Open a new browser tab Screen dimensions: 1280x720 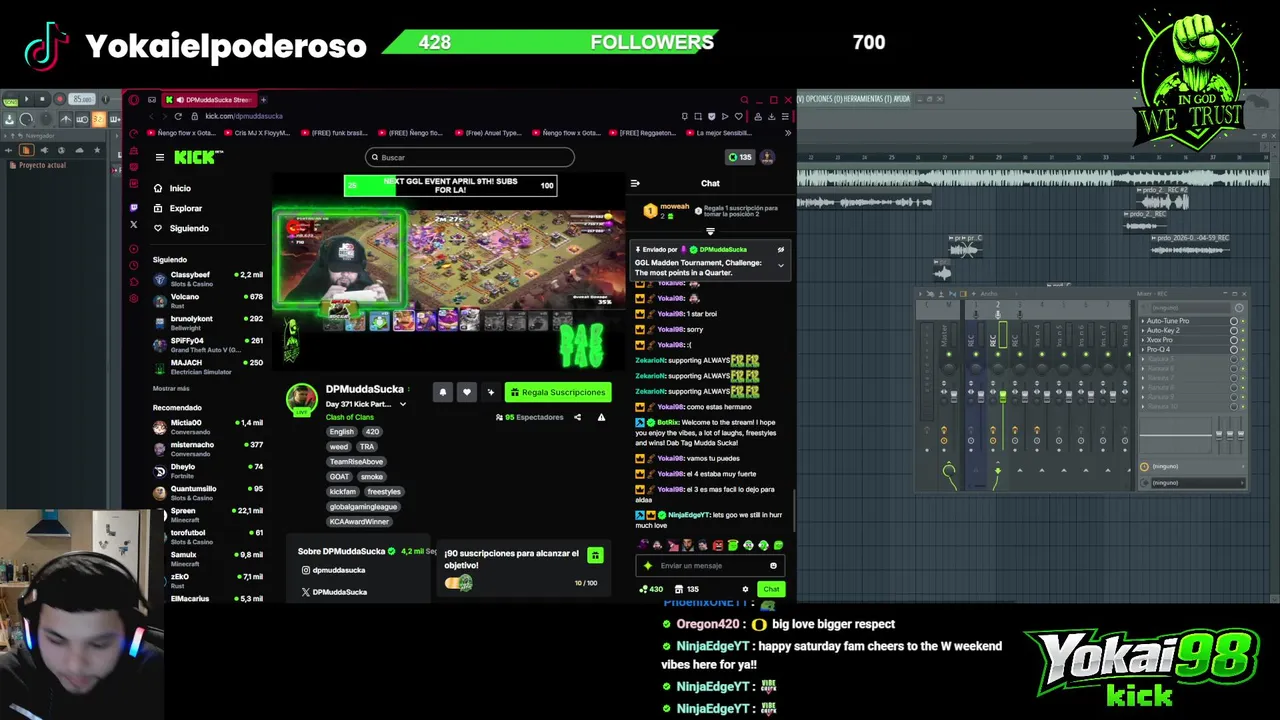263,99
